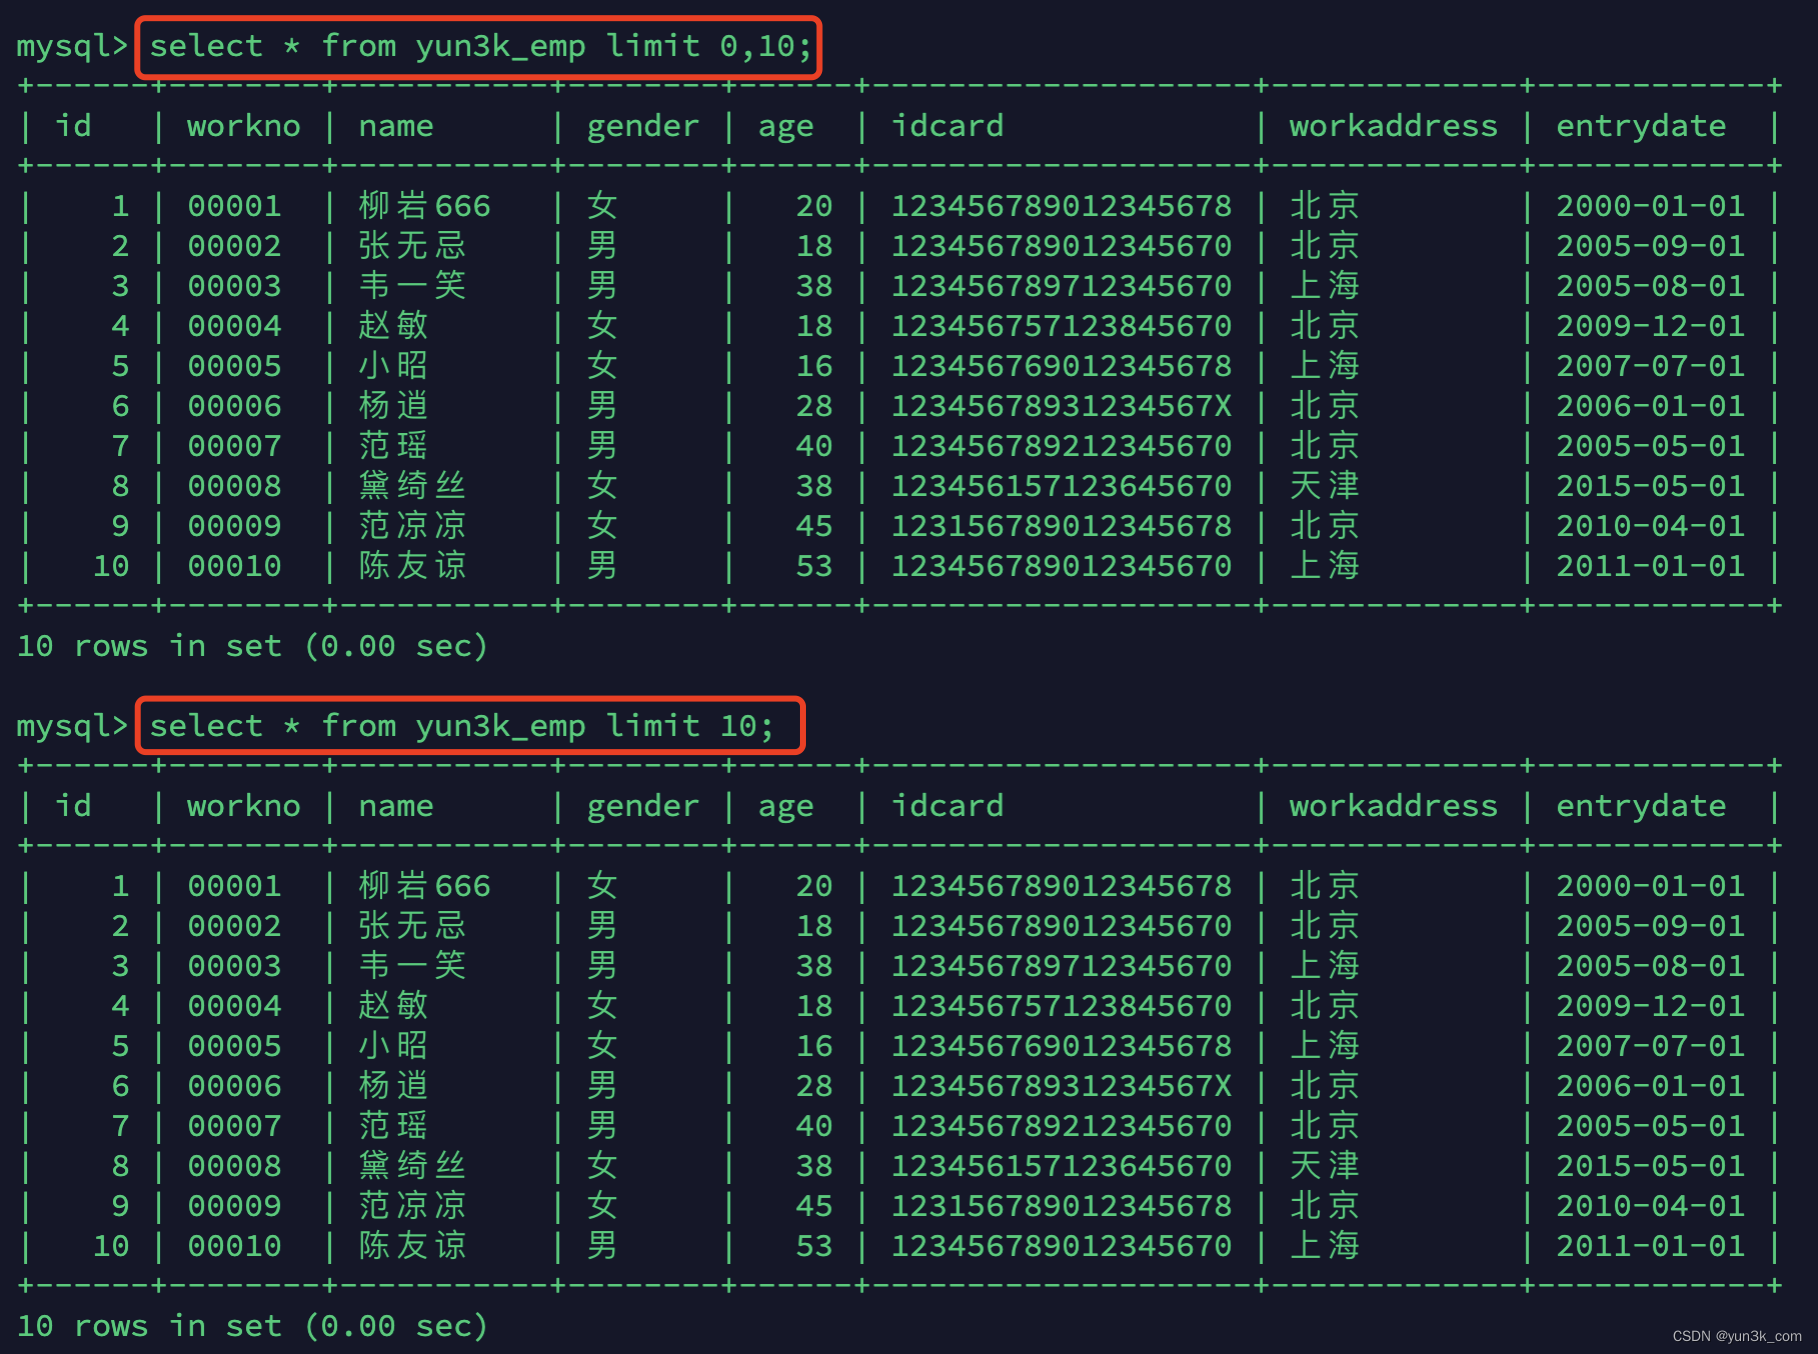The width and height of the screenshot is (1818, 1354).
Task: Click the 'entrydate' header in limit 10 results
Action: pyautogui.click(x=1641, y=807)
